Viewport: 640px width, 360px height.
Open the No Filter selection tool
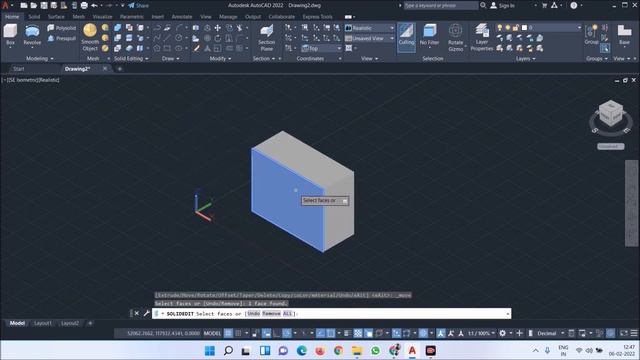click(x=429, y=35)
